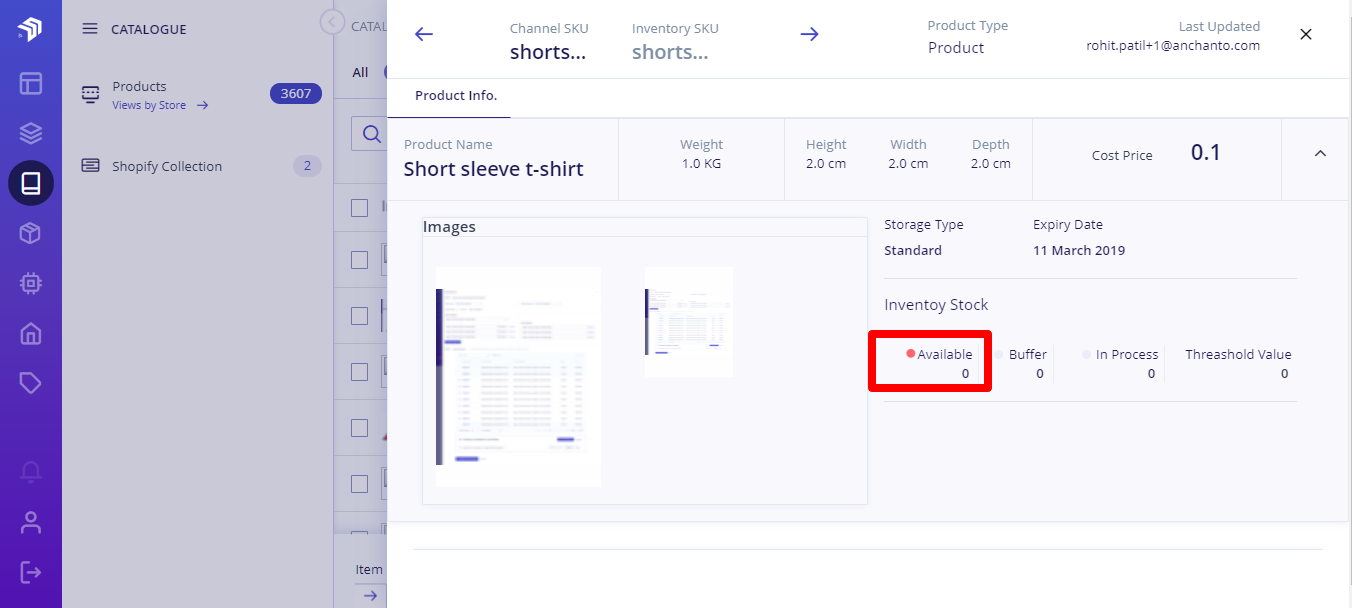The image size is (1352, 608).
Task: Tick the select-all checkbox in table header
Action: [360, 208]
